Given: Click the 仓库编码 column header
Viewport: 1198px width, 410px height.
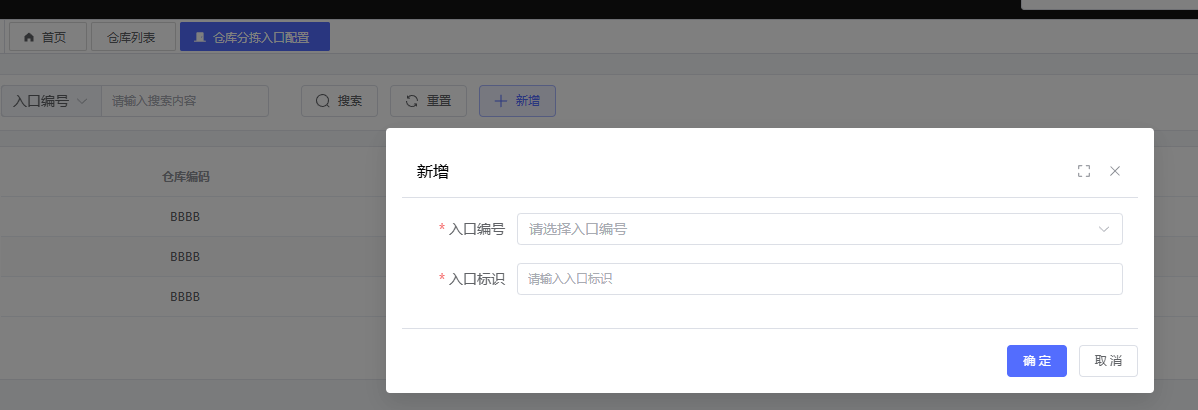Looking at the screenshot, I should pos(185,177).
